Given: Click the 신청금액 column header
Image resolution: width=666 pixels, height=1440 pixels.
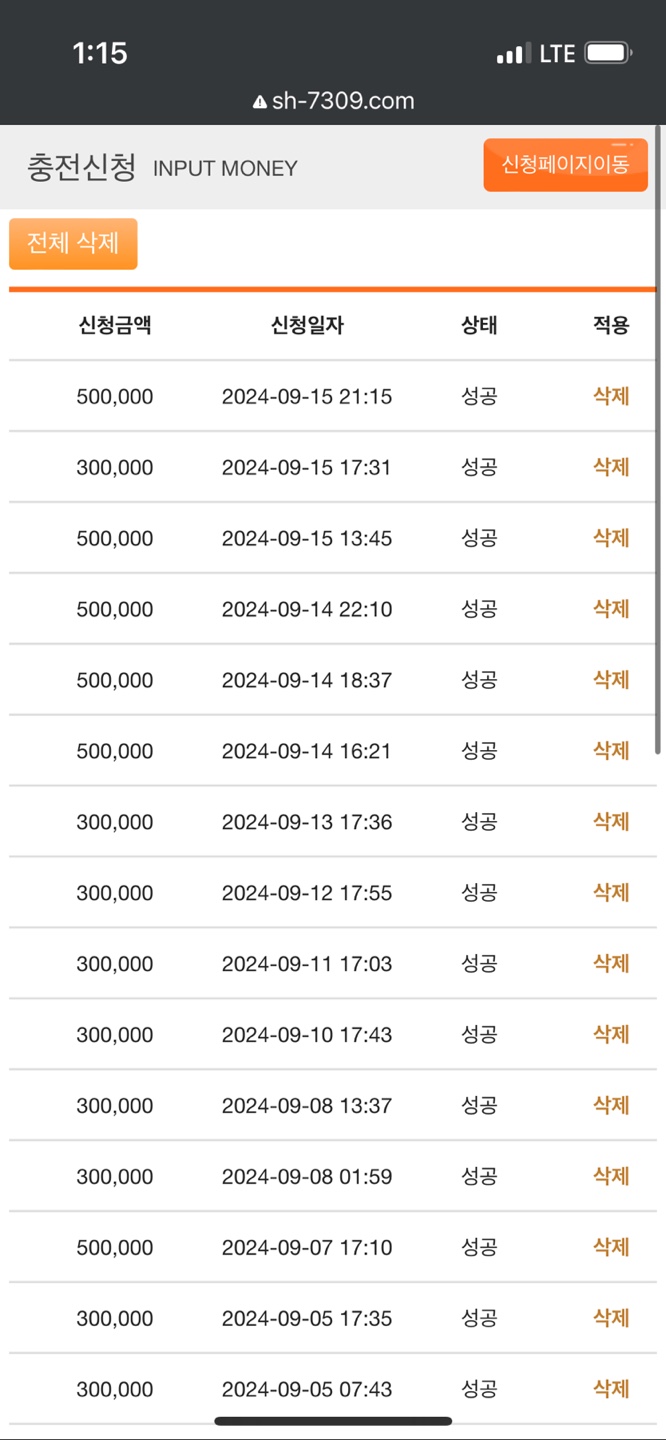Looking at the screenshot, I should tap(115, 325).
